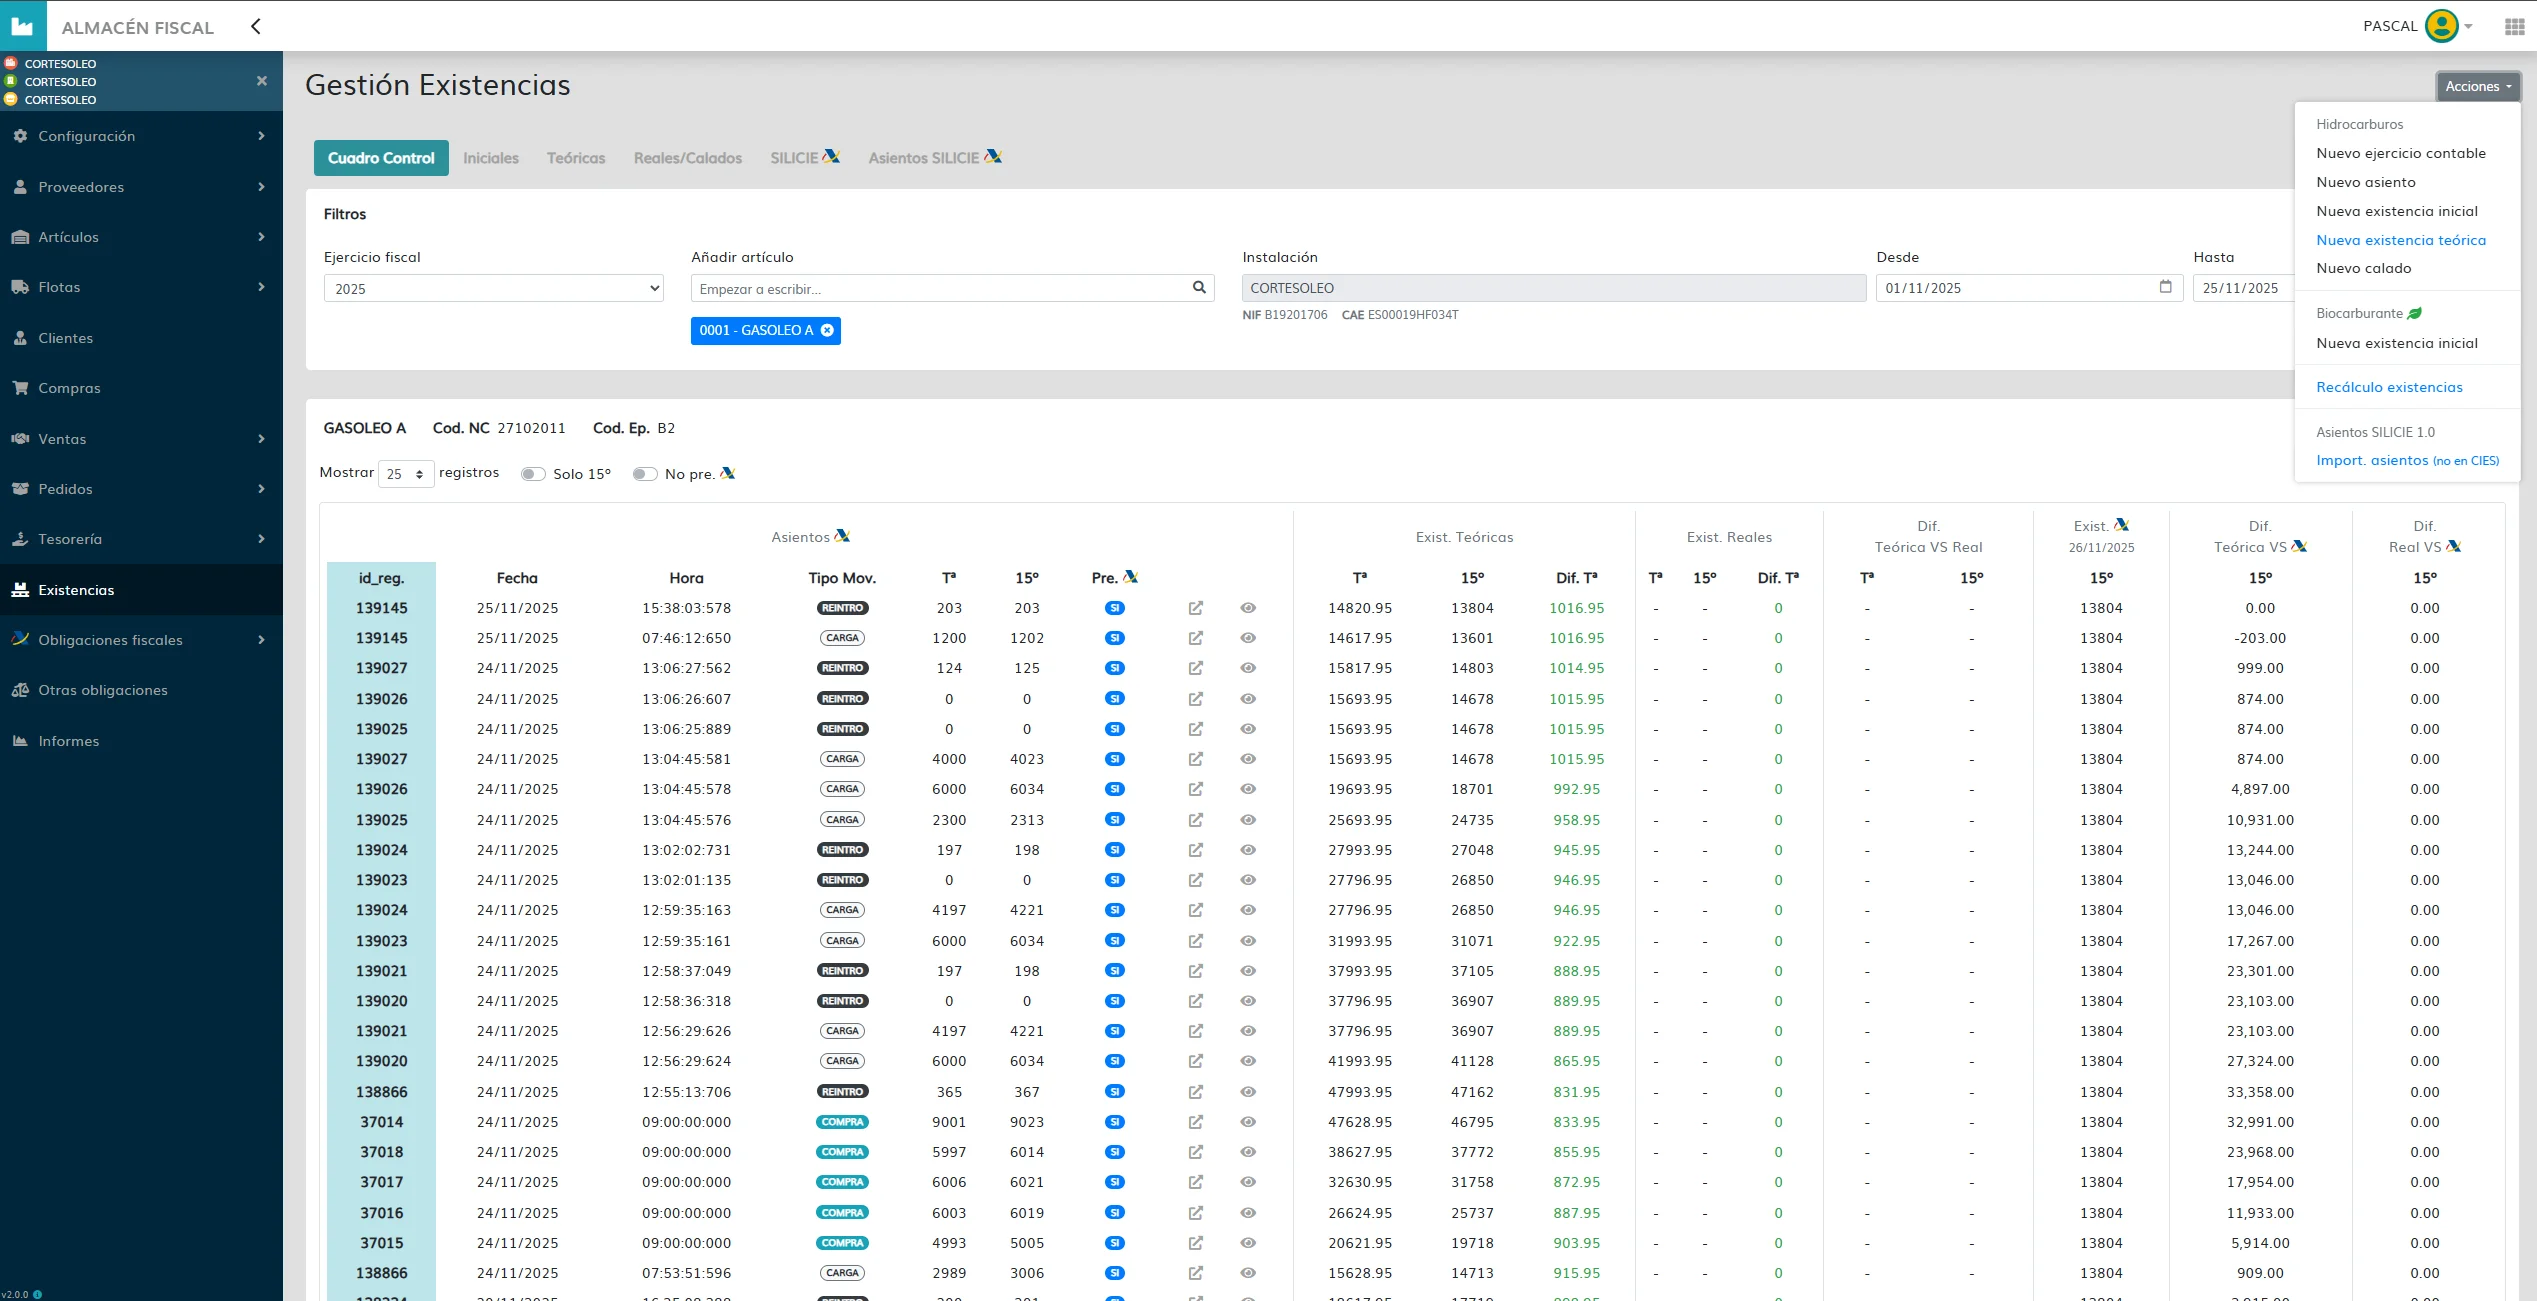Viewport: 2537px width, 1301px height.
Task: Remove the 0001 - GASOLEO A tag
Action: [827, 331]
